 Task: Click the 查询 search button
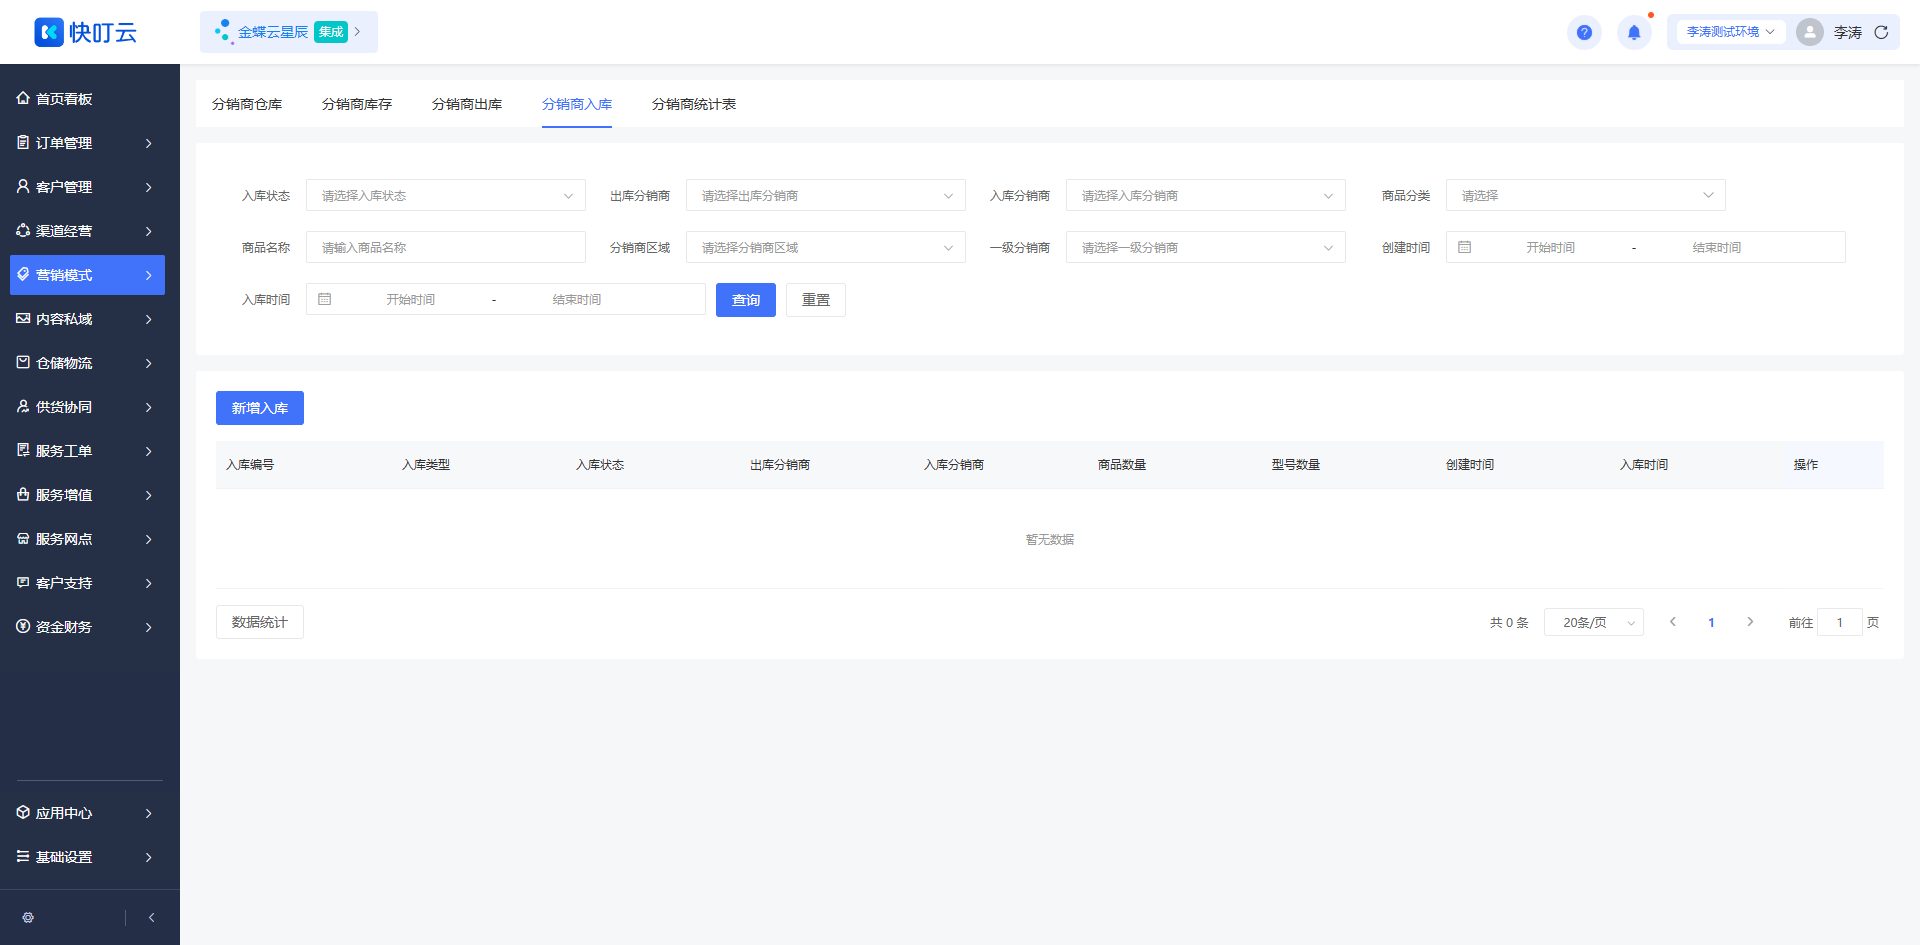[746, 300]
